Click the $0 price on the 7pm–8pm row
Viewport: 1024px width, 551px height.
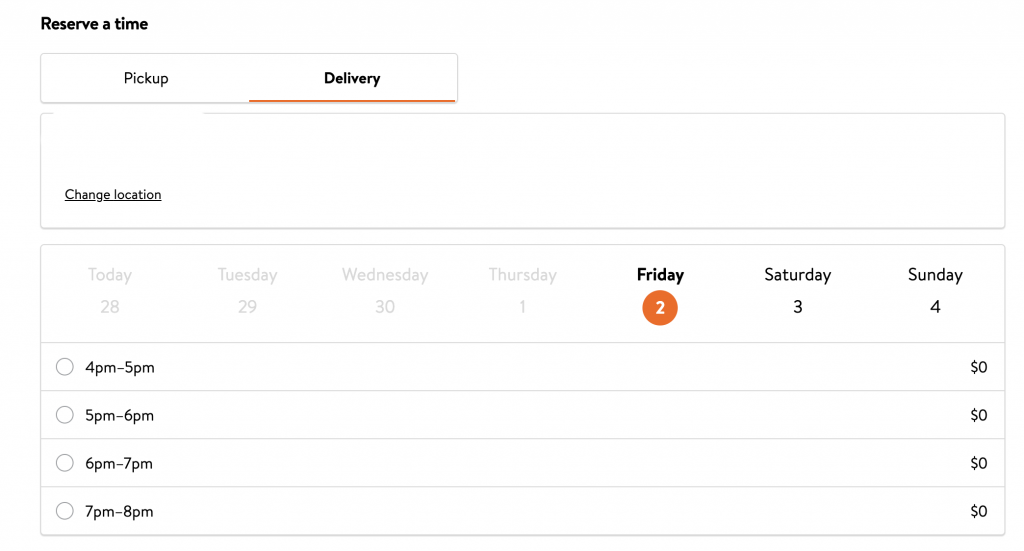[978, 511]
